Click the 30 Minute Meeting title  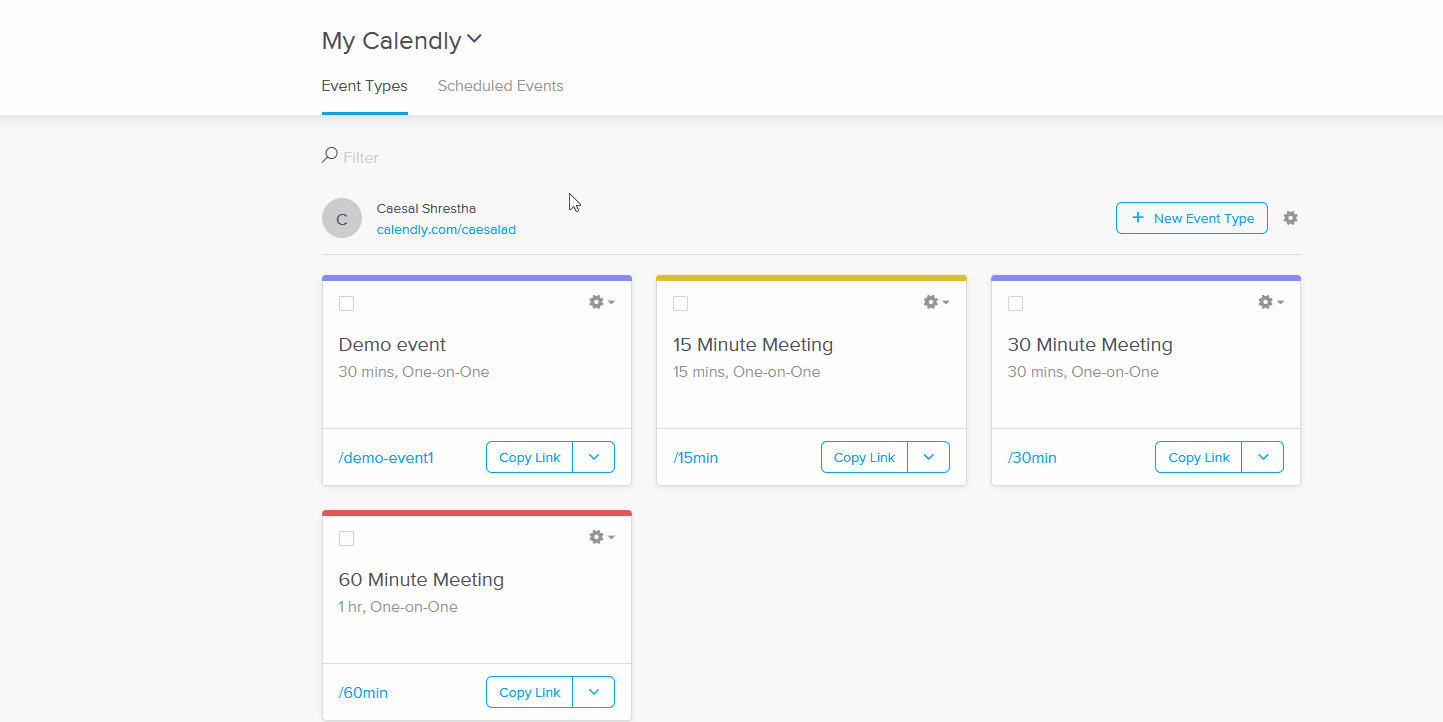coord(1090,345)
